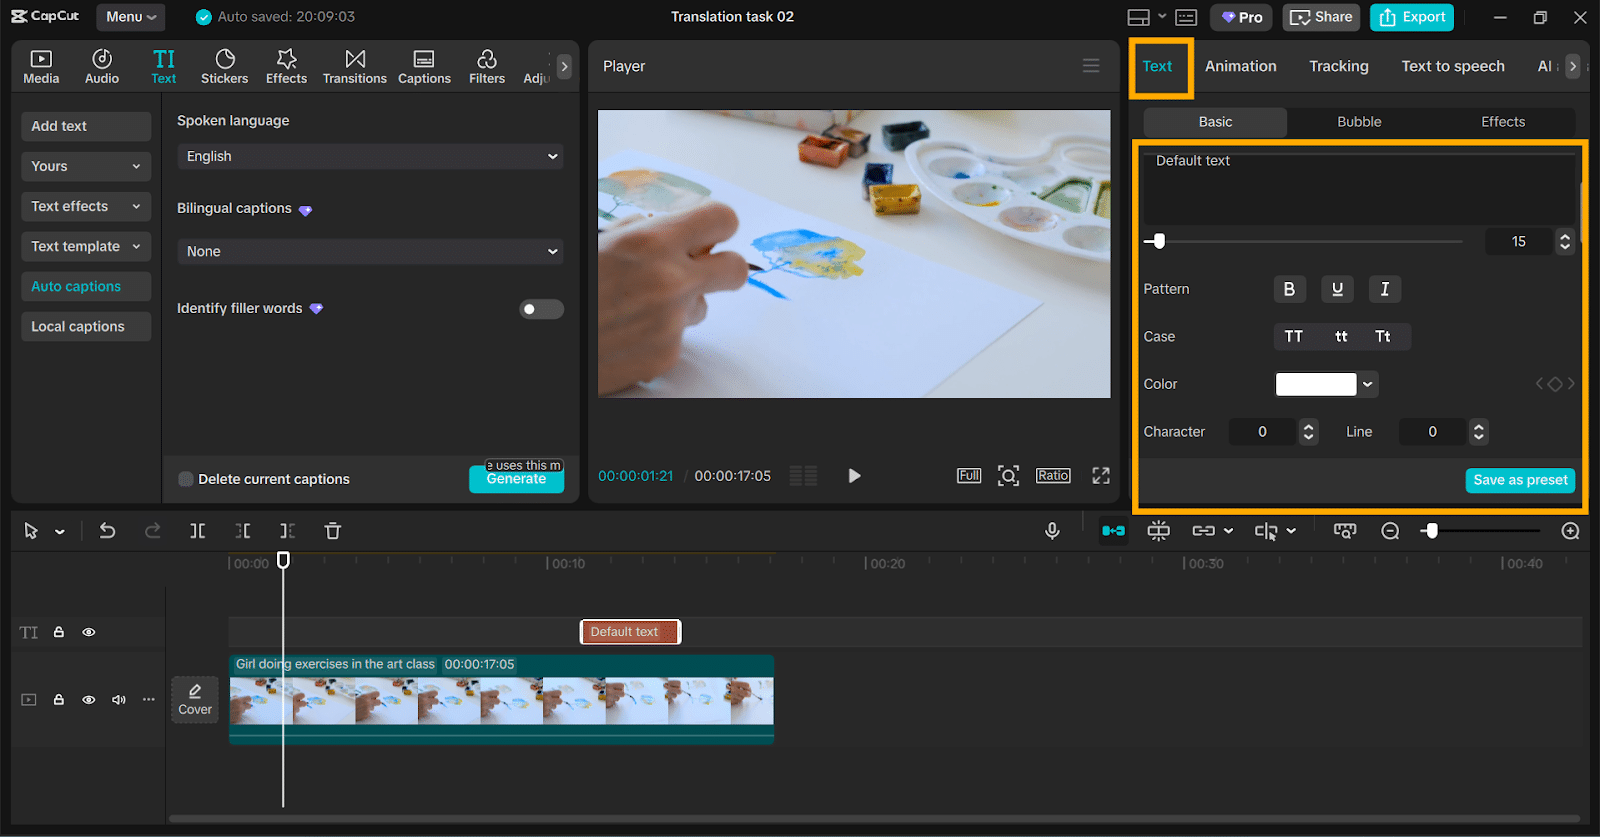Click the Export button
Viewport: 1600px width, 837px height.
coord(1412,17)
